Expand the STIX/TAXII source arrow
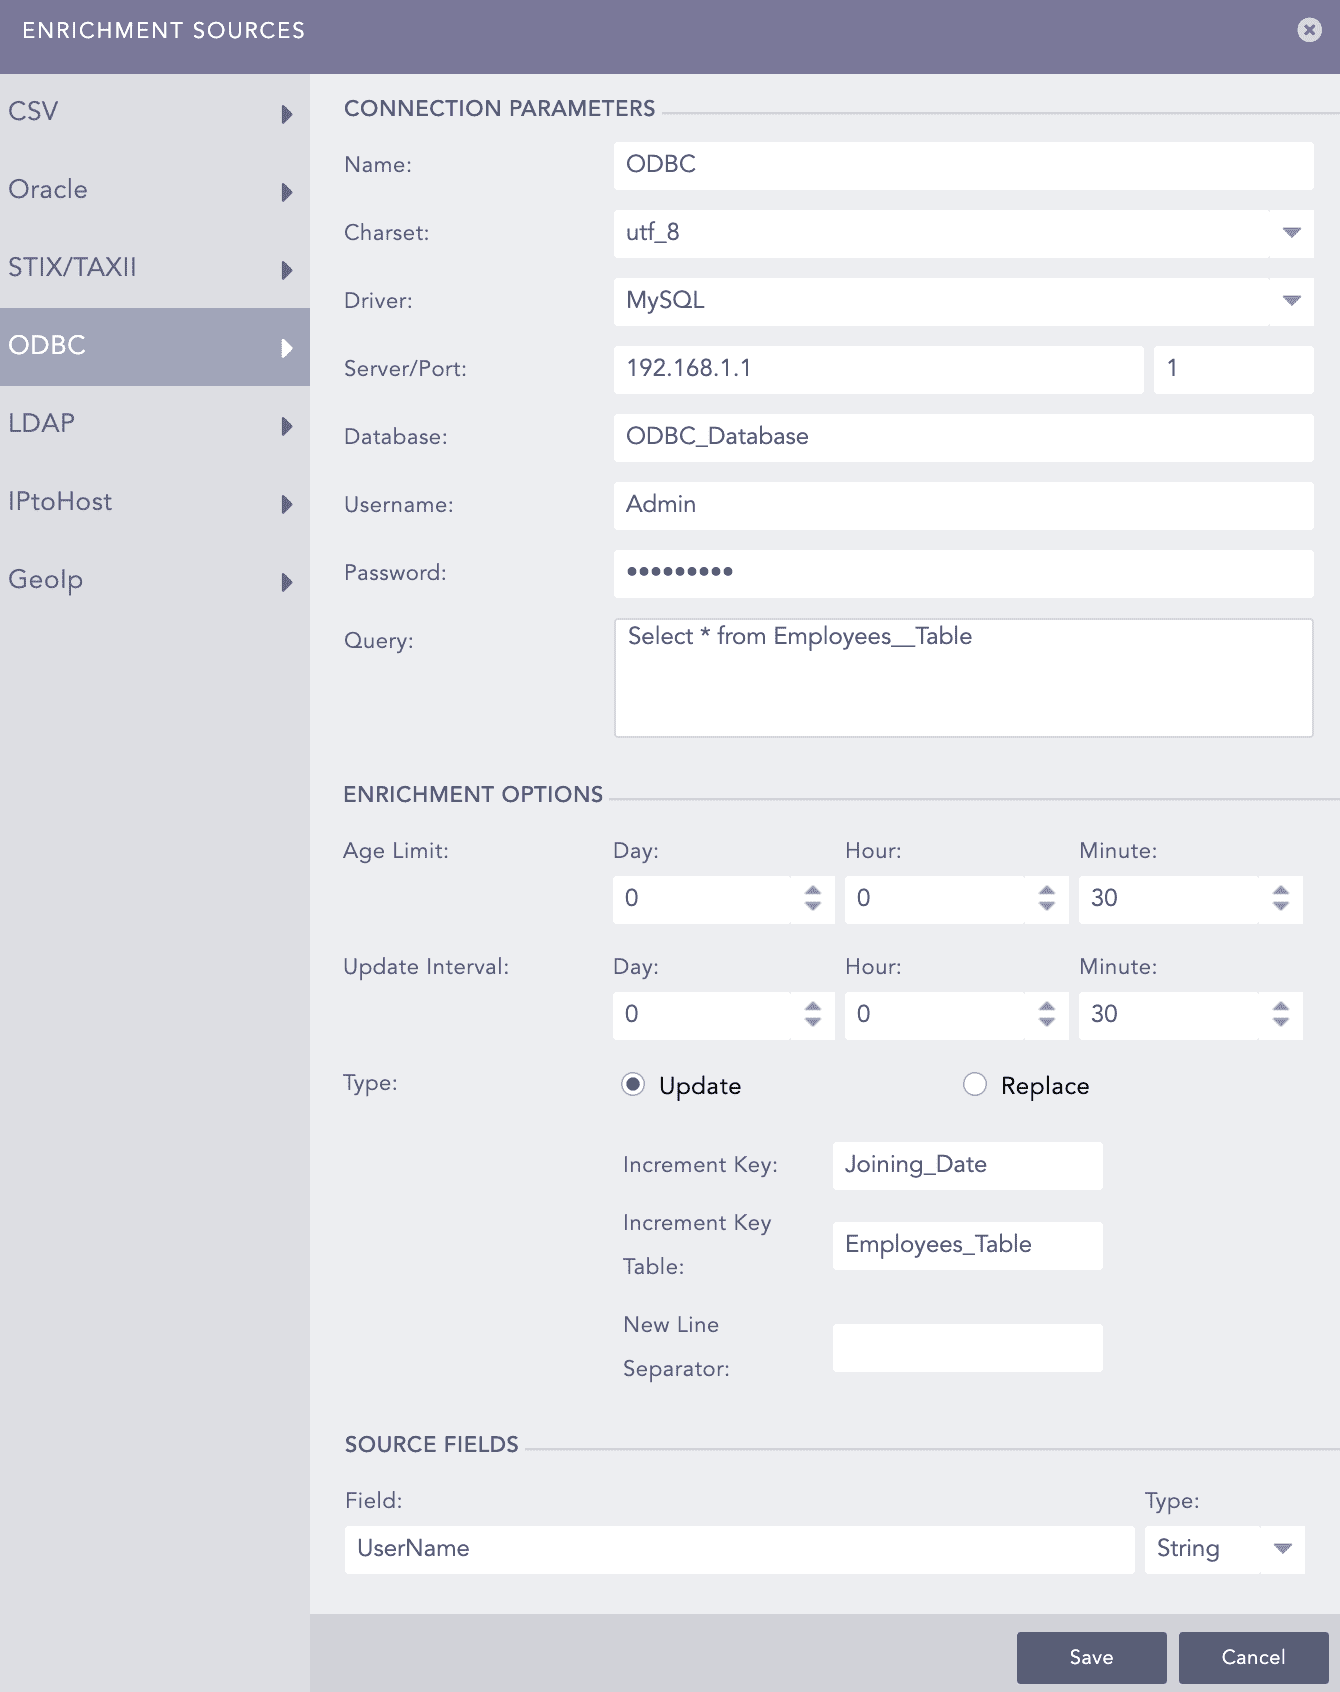The width and height of the screenshot is (1340, 1692). 287,270
